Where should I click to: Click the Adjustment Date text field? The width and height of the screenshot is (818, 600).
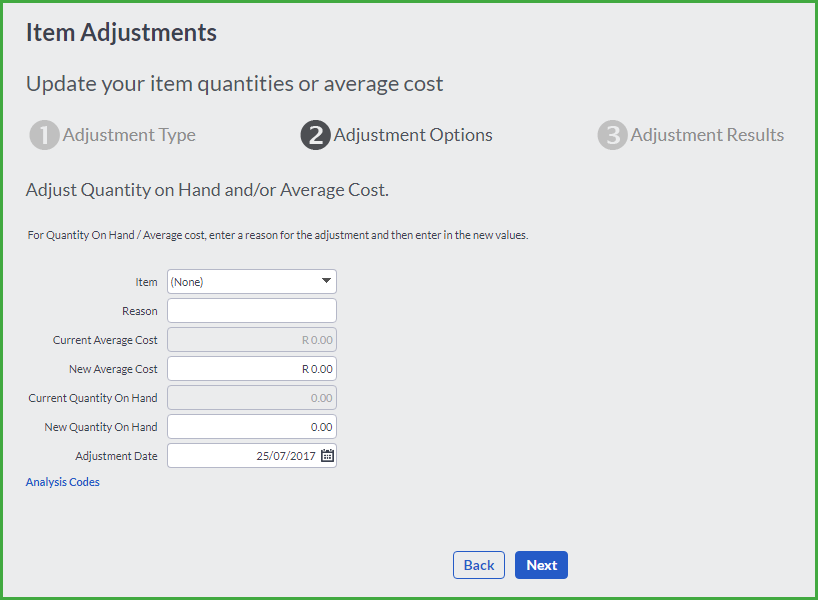(243, 456)
